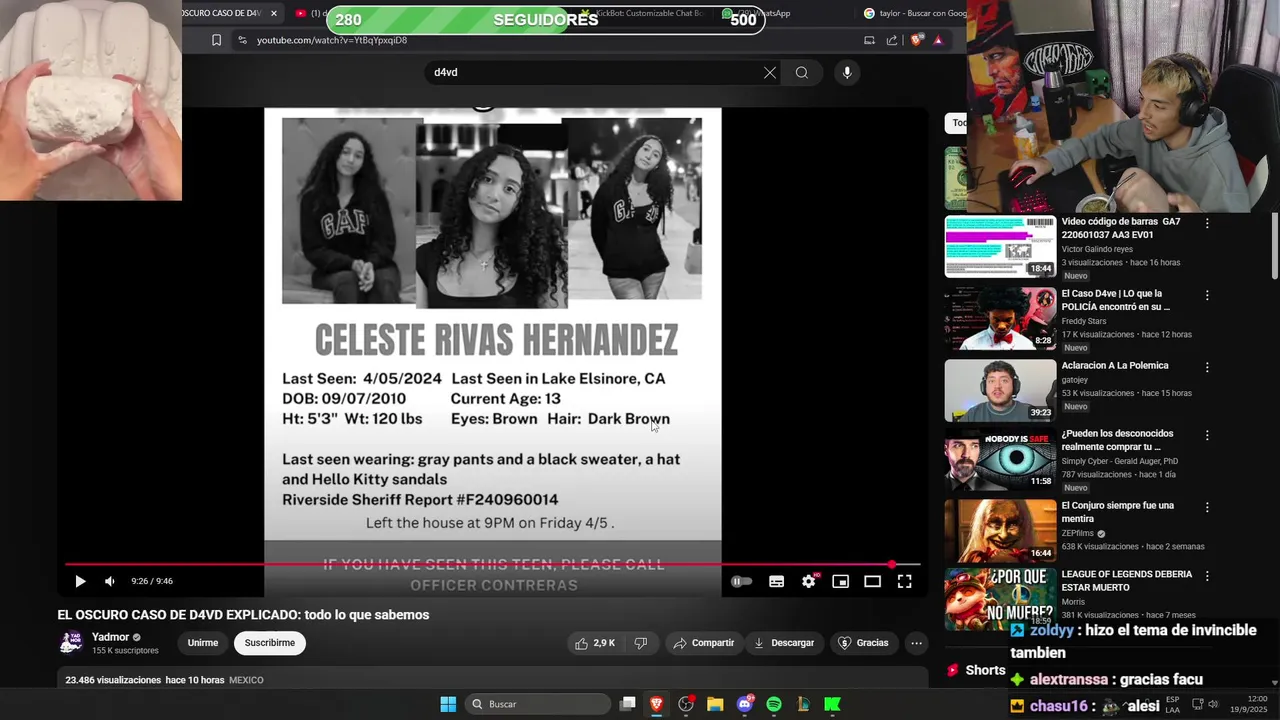Open LEAGUE OF LEGENDS DEBERIA ESTAR MUERTO title
The width and height of the screenshot is (1280, 720).
pos(1127,581)
